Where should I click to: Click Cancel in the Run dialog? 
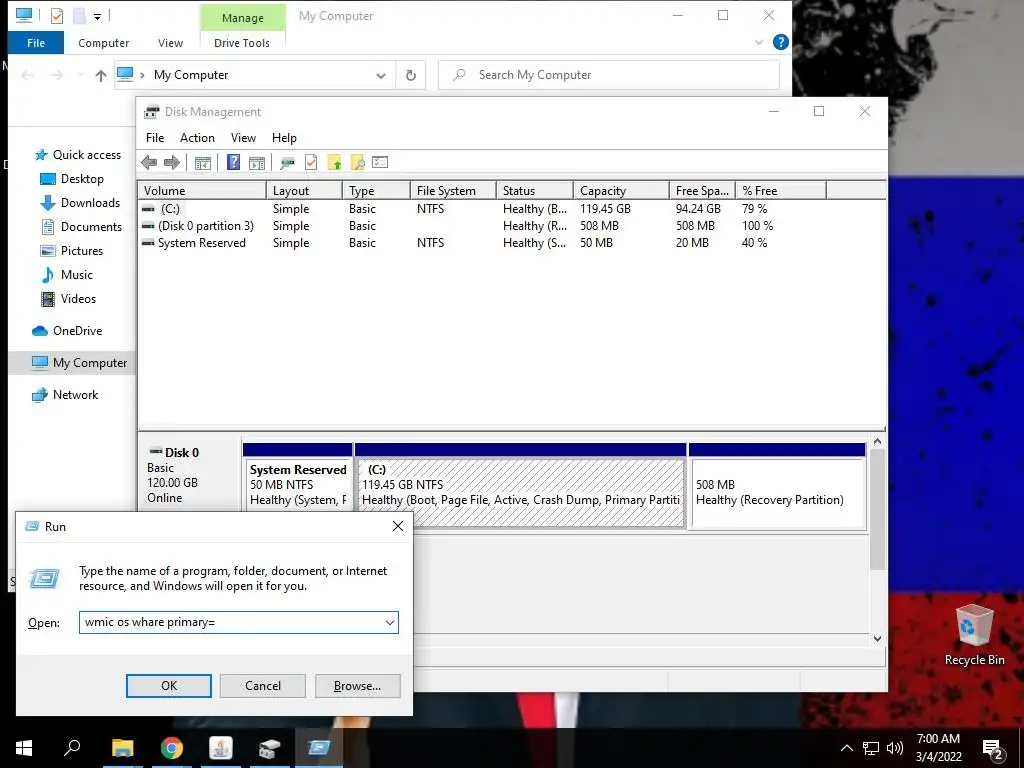pos(263,686)
